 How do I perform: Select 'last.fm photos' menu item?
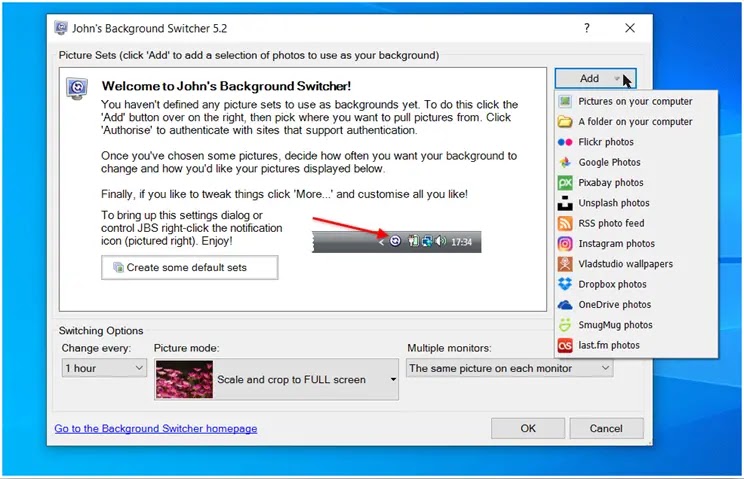click(636, 345)
